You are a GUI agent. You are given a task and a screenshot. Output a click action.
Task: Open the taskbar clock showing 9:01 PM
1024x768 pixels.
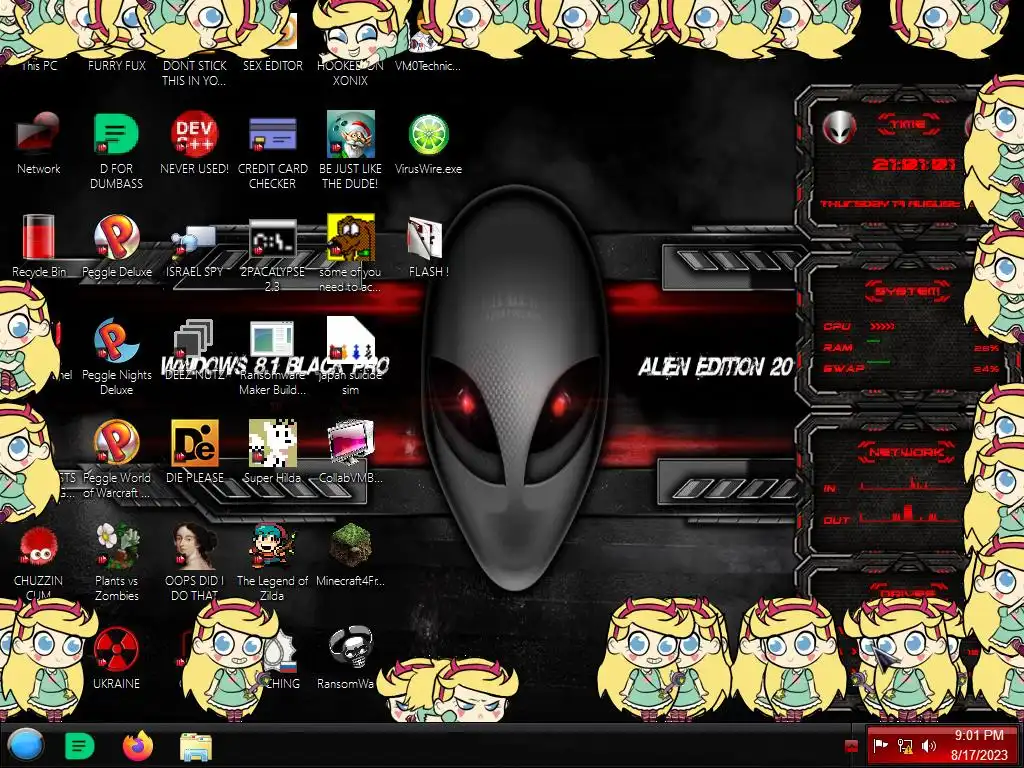coord(979,745)
